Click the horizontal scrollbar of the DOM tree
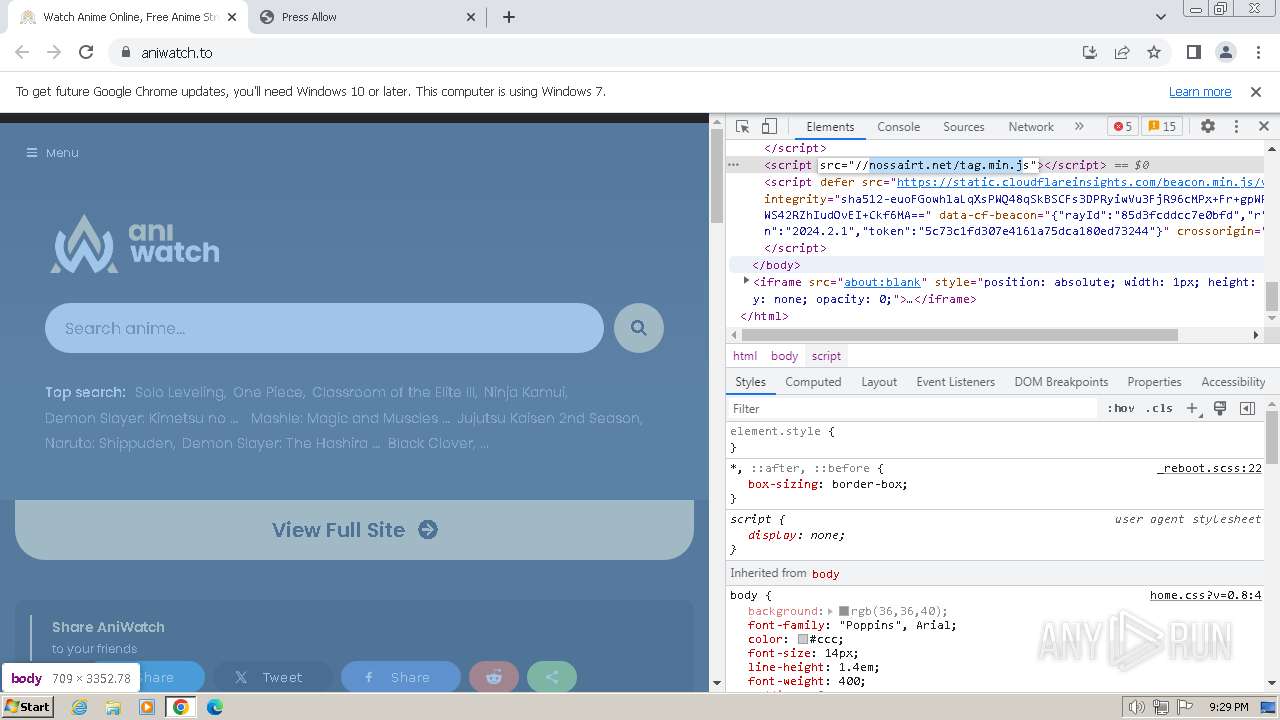This screenshot has width=1280, height=720. tap(959, 335)
